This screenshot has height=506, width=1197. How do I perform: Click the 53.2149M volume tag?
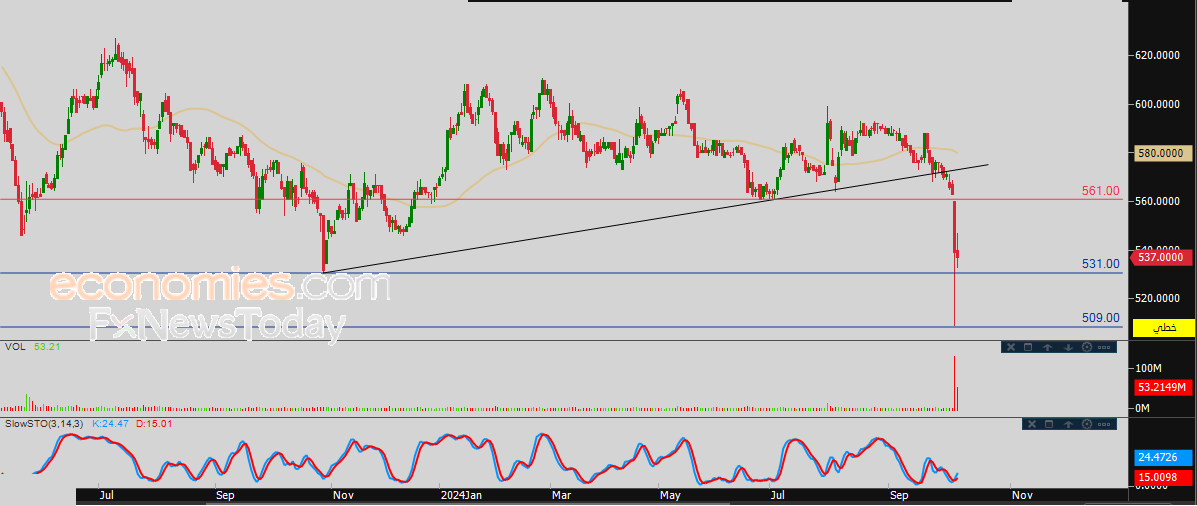(x=1163, y=388)
